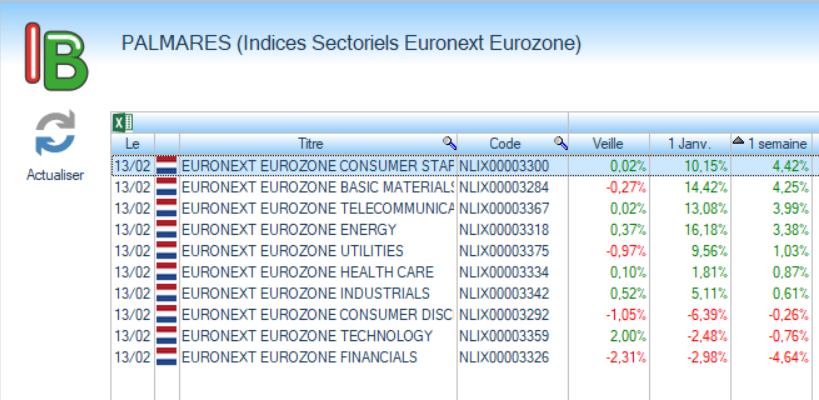The width and height of the screenshot is (819, 400).
Task: Click the IB application logo
Action: point(57,55)
